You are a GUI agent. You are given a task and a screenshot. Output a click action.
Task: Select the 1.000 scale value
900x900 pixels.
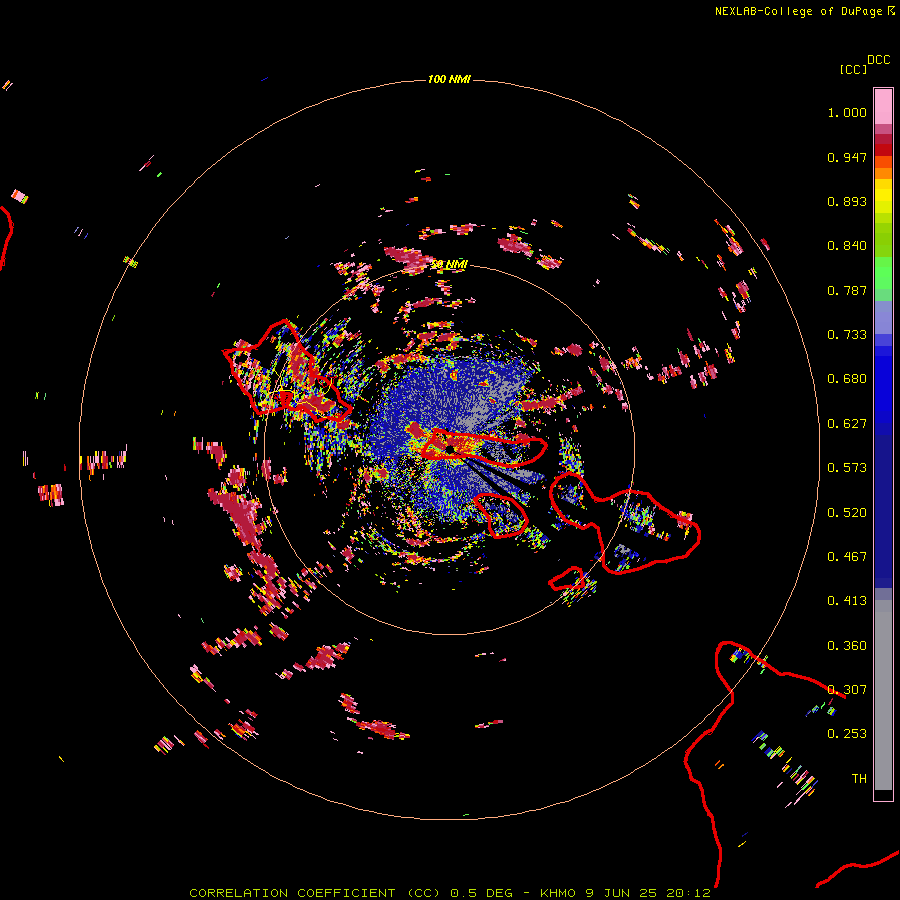(x=847, y=112)
